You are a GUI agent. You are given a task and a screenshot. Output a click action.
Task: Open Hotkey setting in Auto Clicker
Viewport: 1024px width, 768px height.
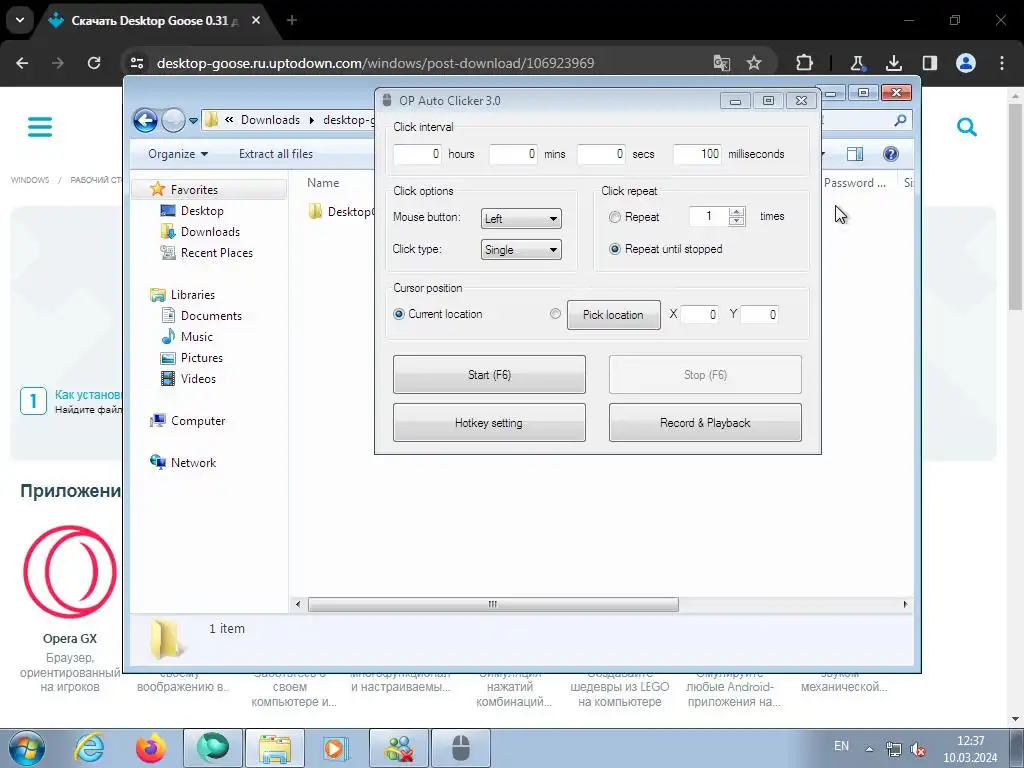[x=489, y=423]
